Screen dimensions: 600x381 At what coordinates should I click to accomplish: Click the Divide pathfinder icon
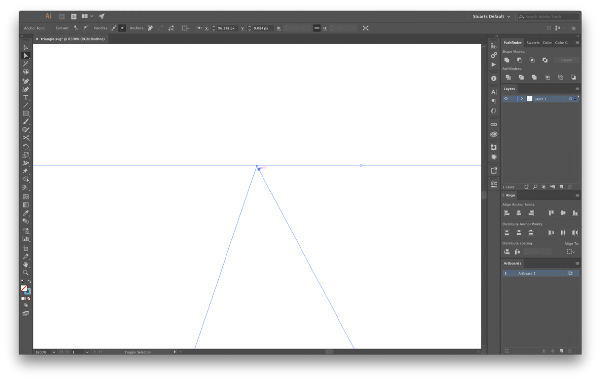pyautogui.click(x=508, y=77)
